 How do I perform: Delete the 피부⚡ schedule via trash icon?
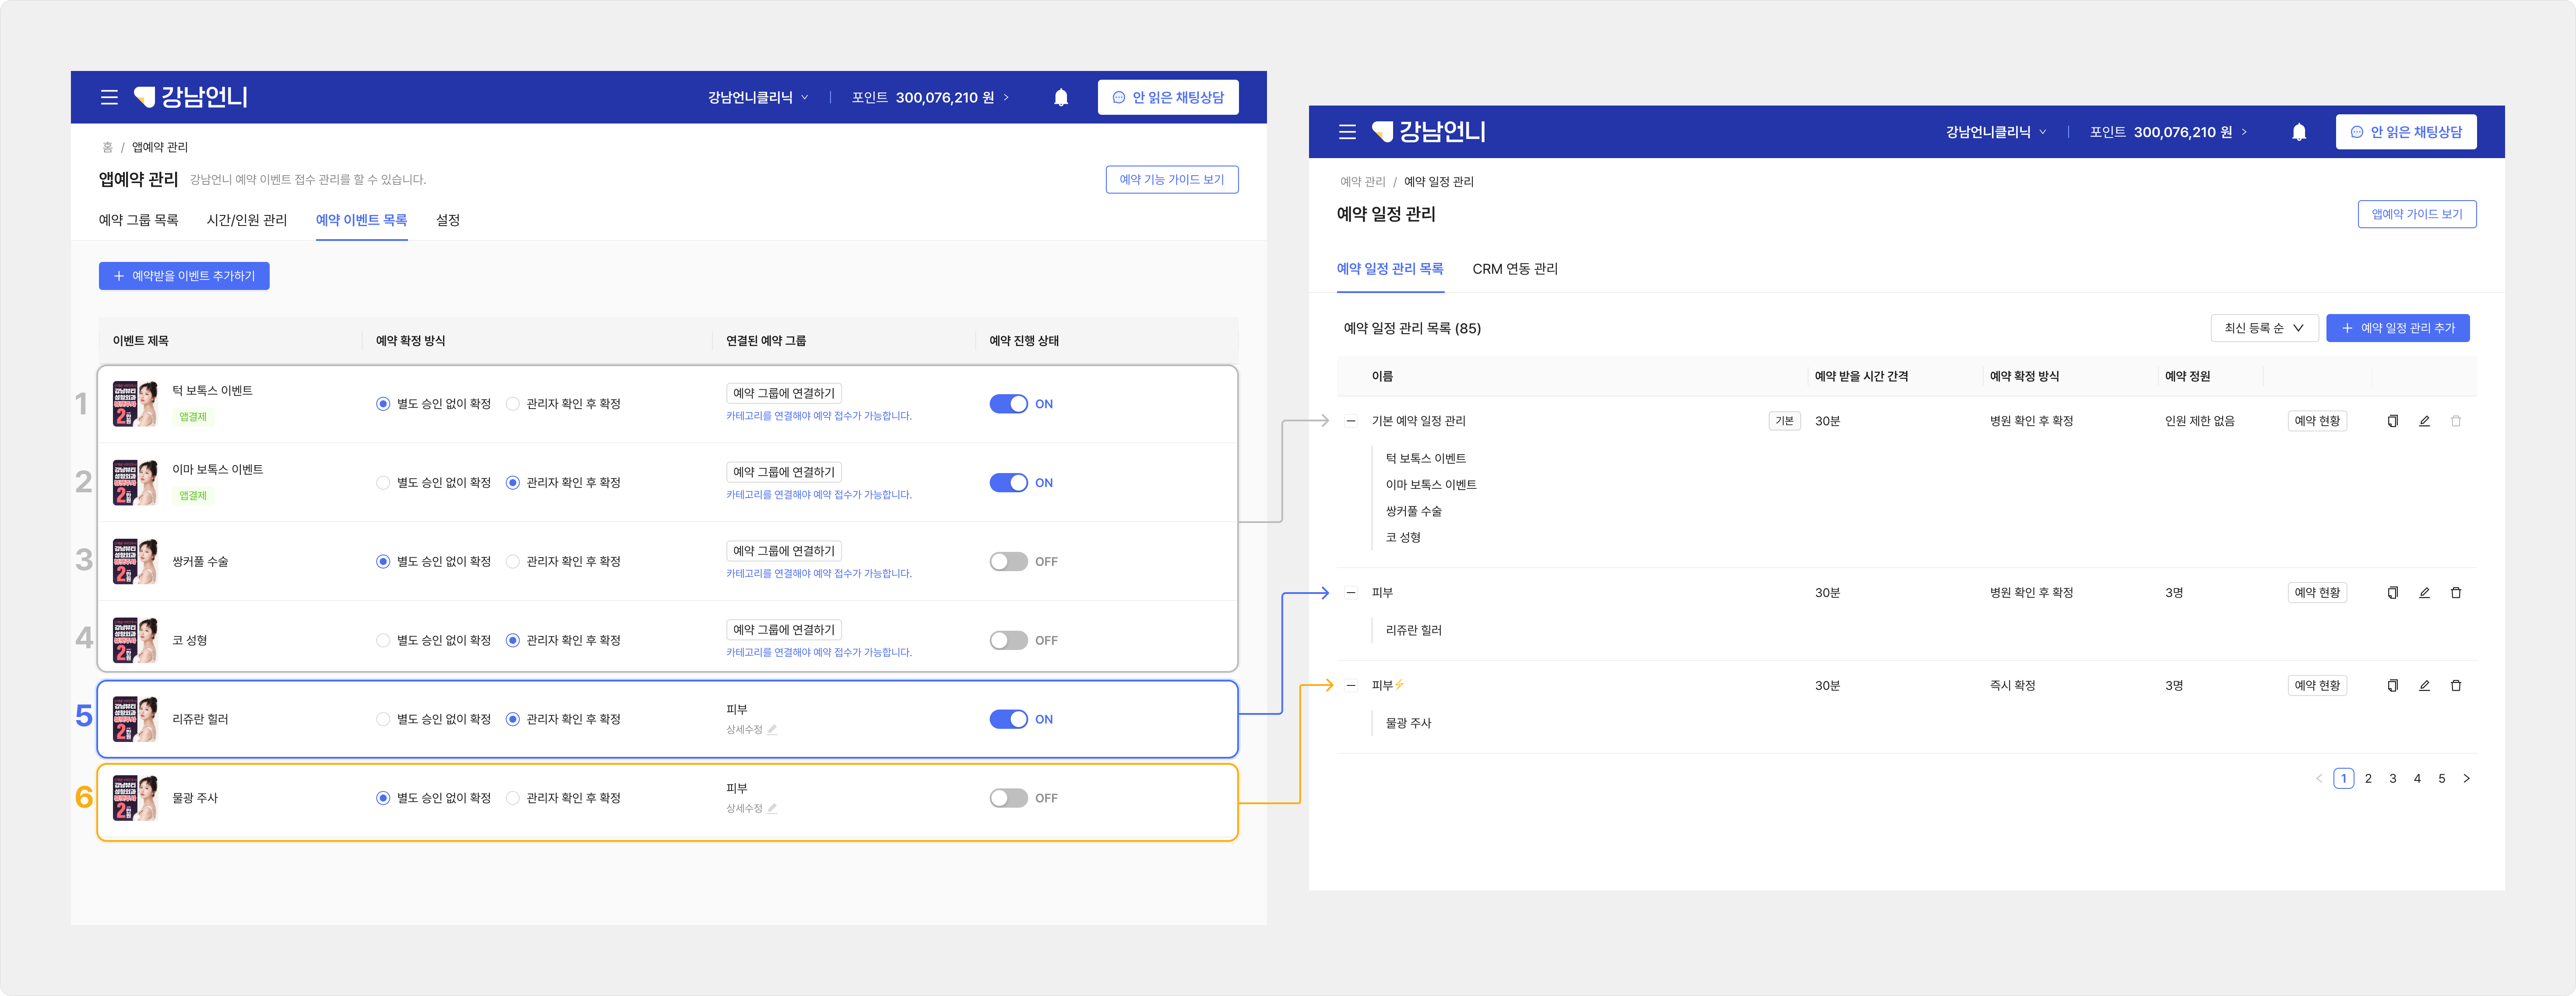pos(2455,686)
